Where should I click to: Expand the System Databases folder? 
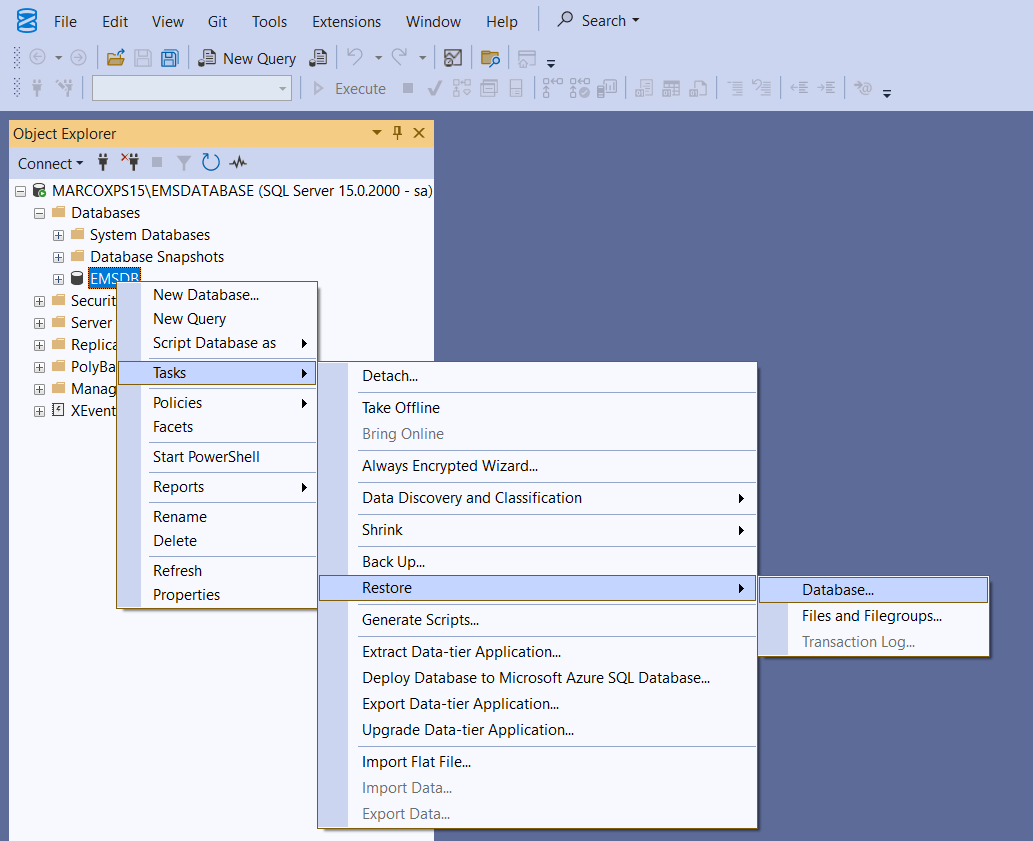coord(58,235)
